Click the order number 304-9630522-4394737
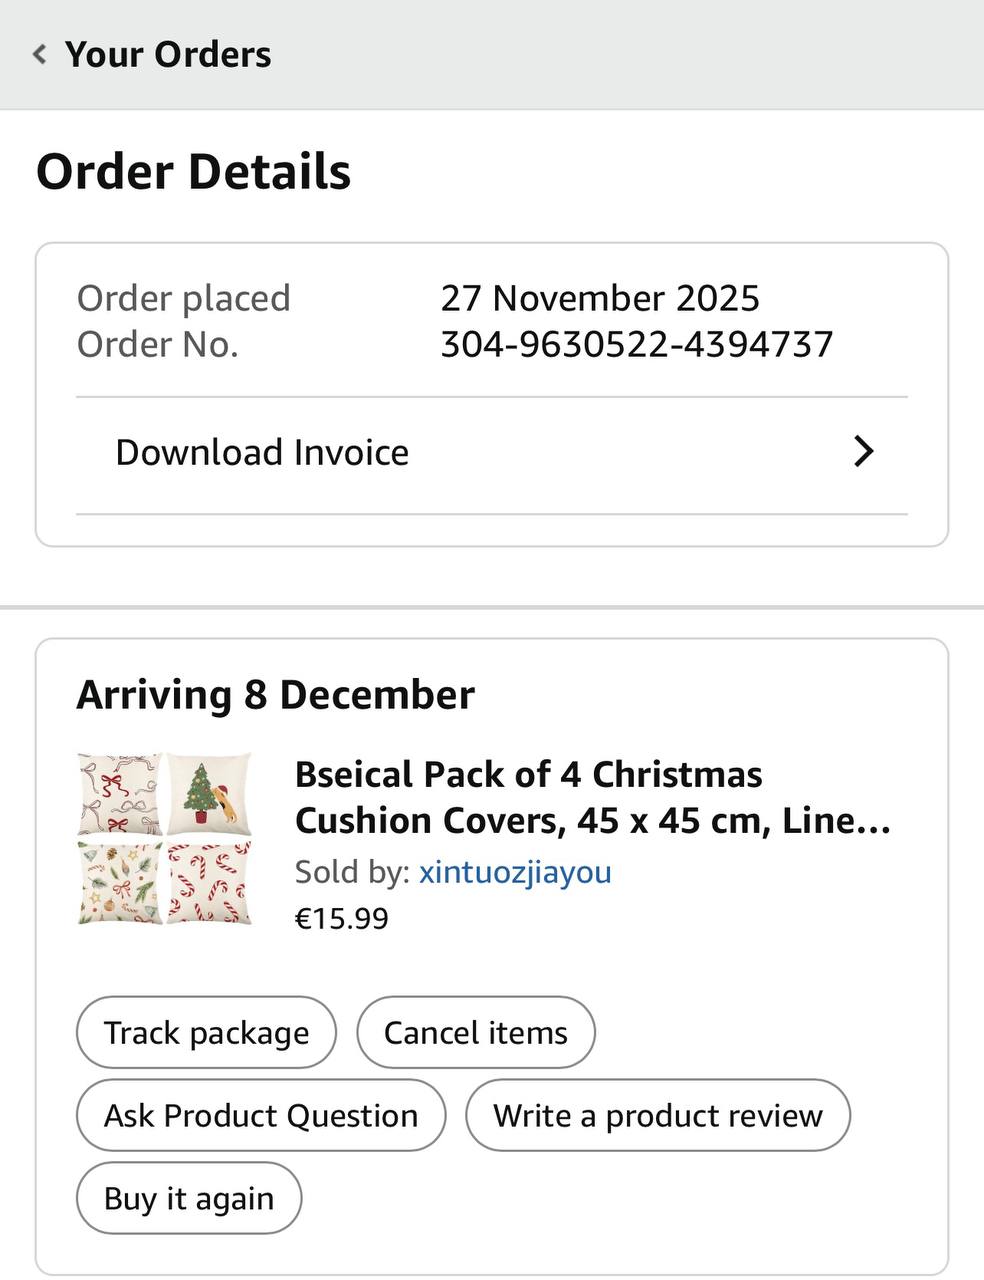Screen dimensions: 984x1280 point(637,344)
